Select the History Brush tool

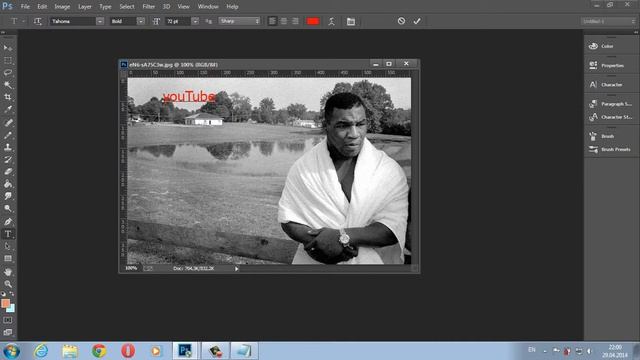[x=8, y=159]
